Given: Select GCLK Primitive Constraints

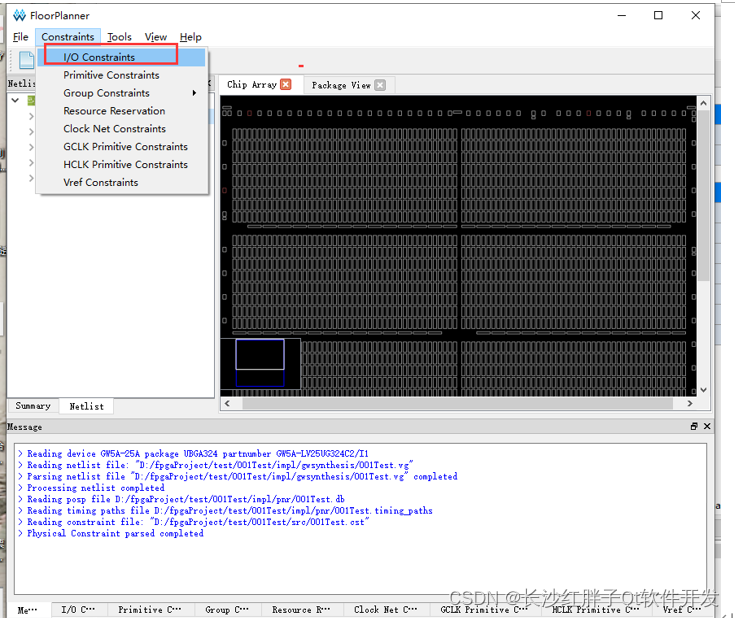Looking at the screenshot, I should pos(121,146).
